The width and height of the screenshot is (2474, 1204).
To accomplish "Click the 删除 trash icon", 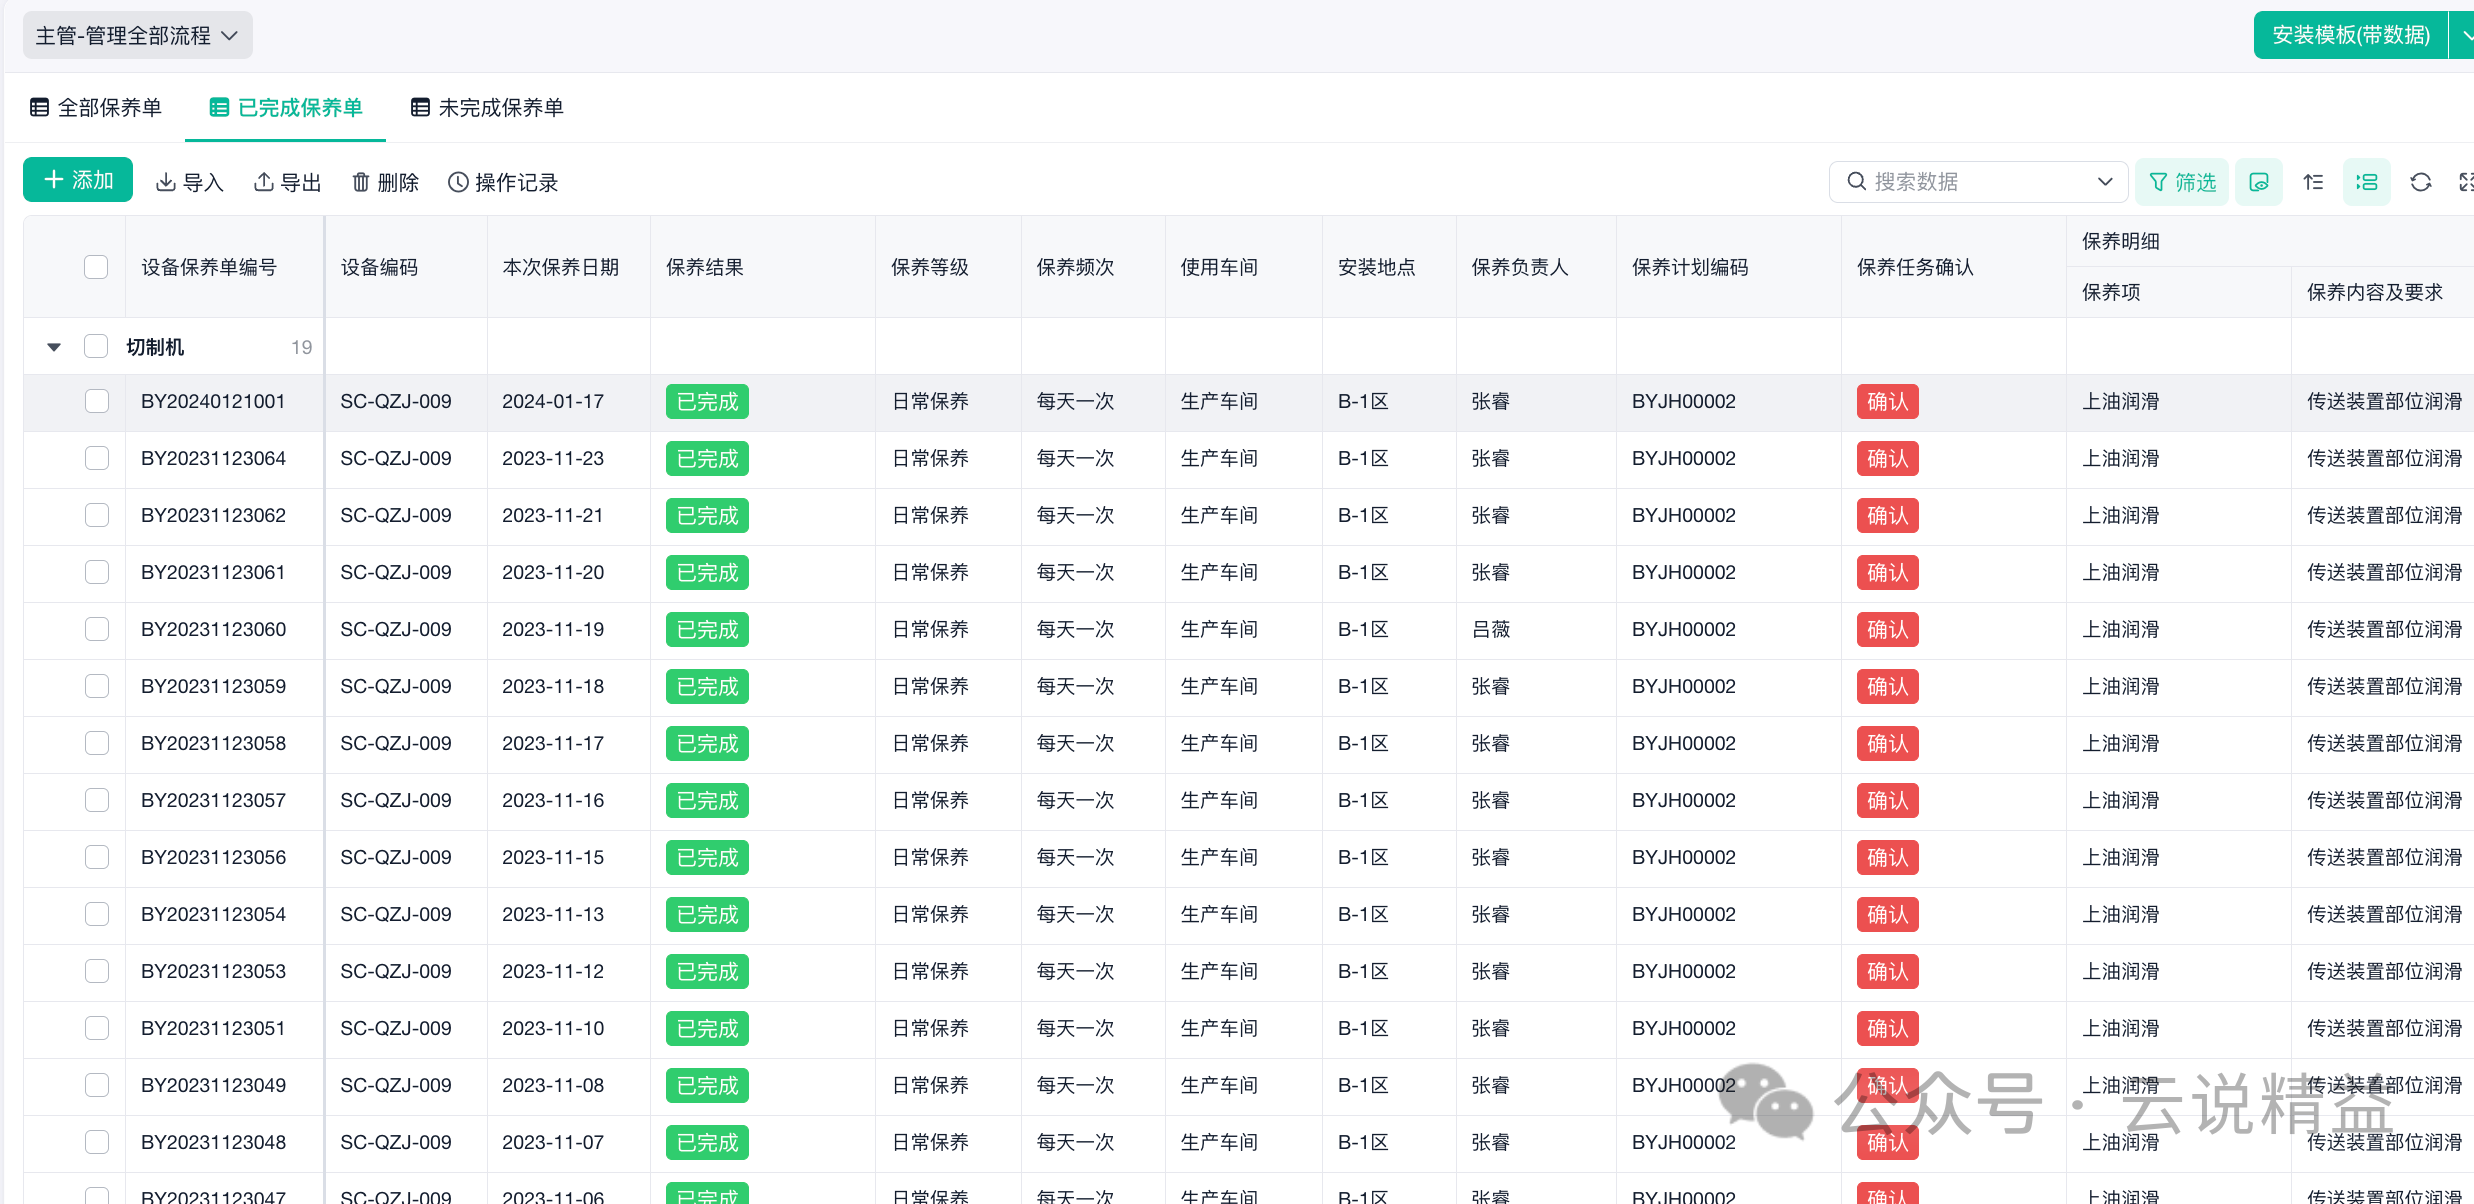I will [x=361, y=182].
